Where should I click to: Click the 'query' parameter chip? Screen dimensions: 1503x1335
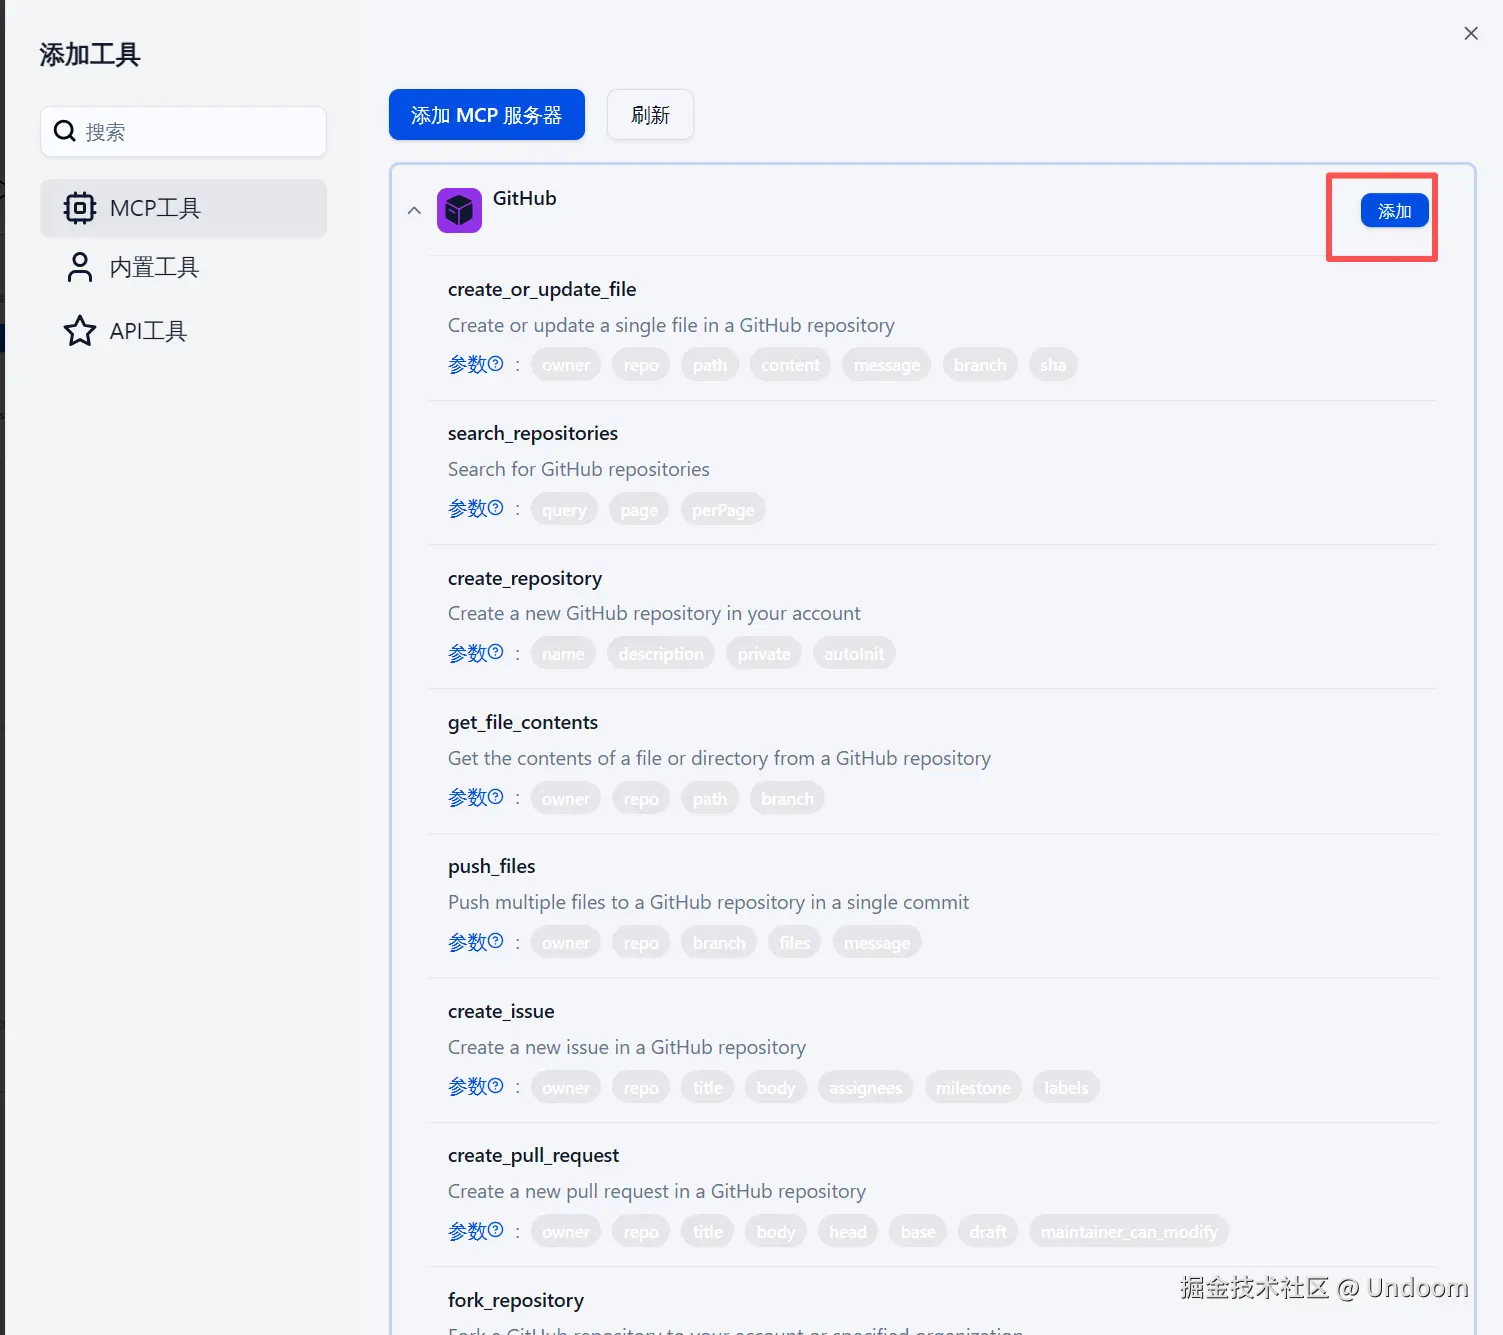point(564,509)
